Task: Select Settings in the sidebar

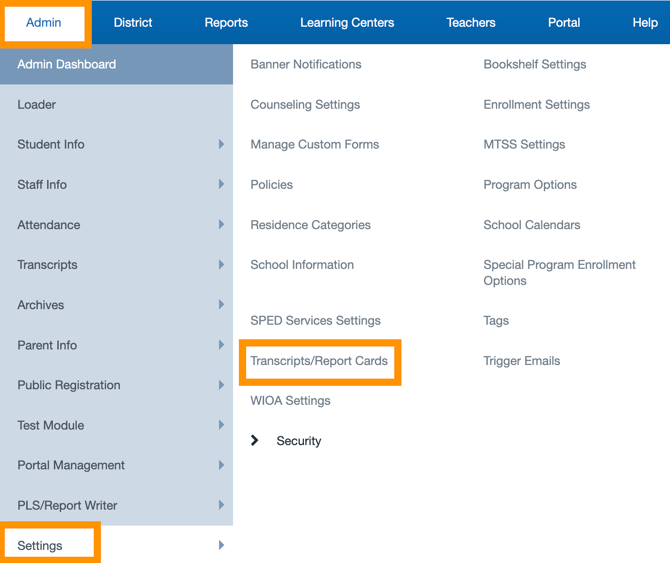Action: click(x=40, y=545)
